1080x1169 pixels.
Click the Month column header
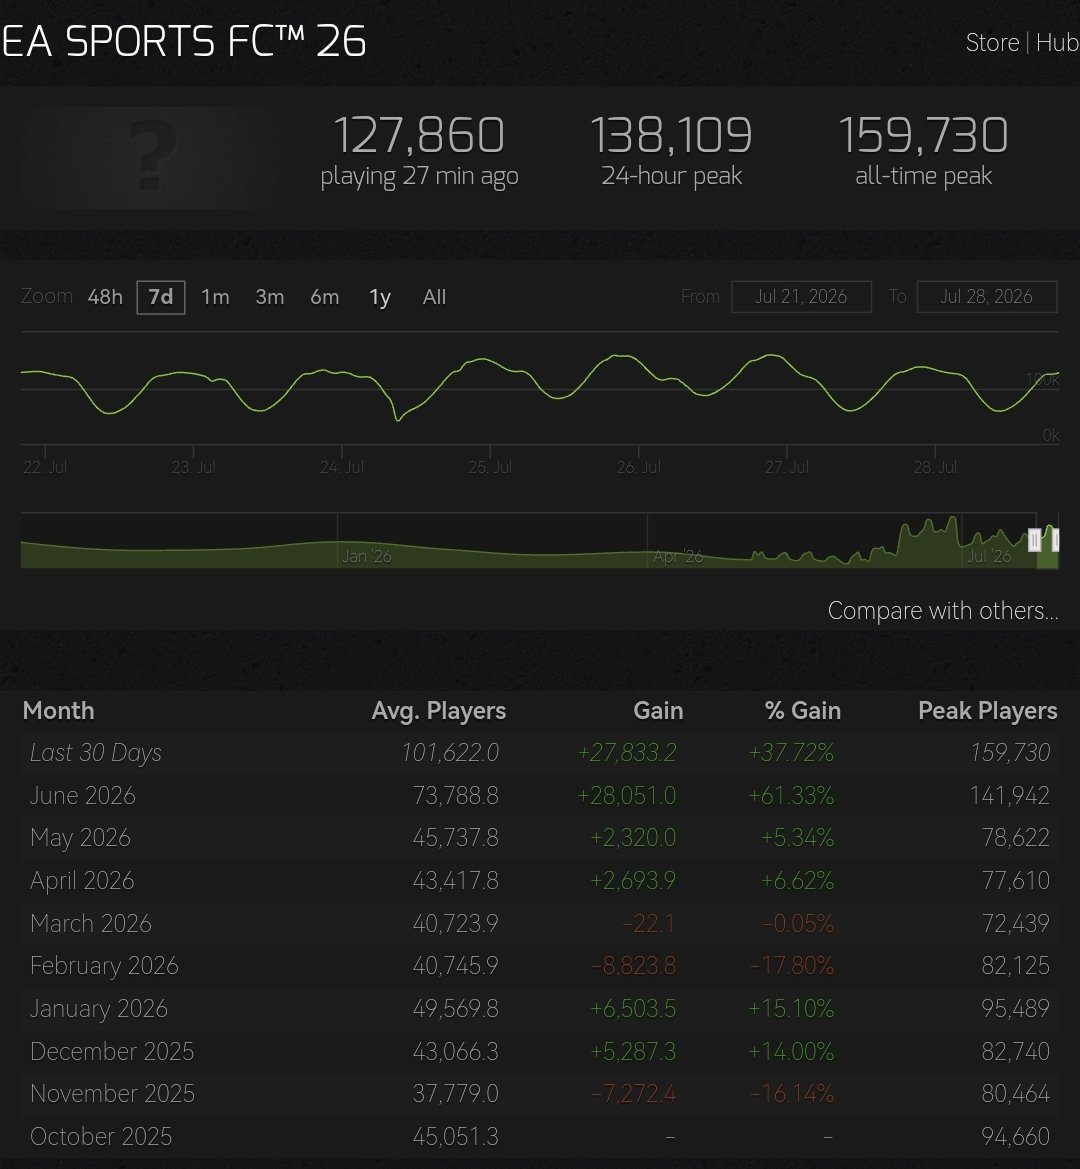(59, 710)
